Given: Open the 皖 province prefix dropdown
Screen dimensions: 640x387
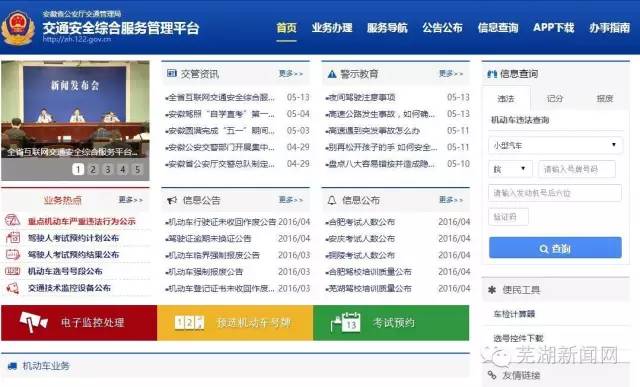Looking at the screenshot, I should pos(510,169).
